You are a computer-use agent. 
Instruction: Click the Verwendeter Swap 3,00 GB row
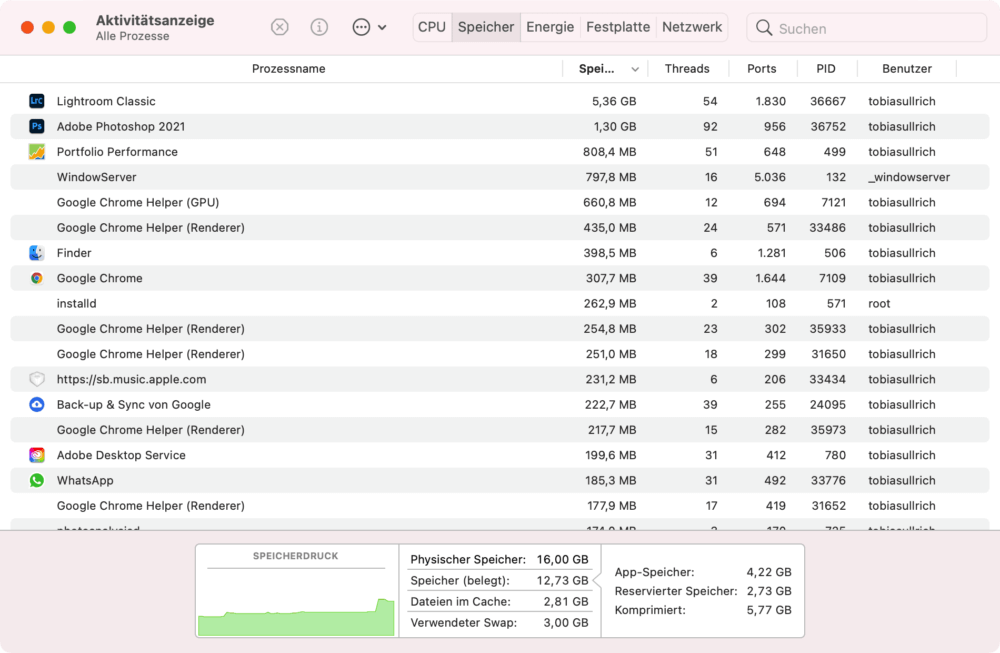pyautogui.click(x=499, y=622)
